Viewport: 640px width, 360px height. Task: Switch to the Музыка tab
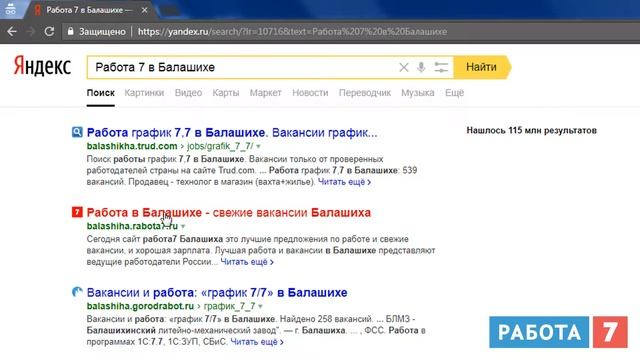418,93
